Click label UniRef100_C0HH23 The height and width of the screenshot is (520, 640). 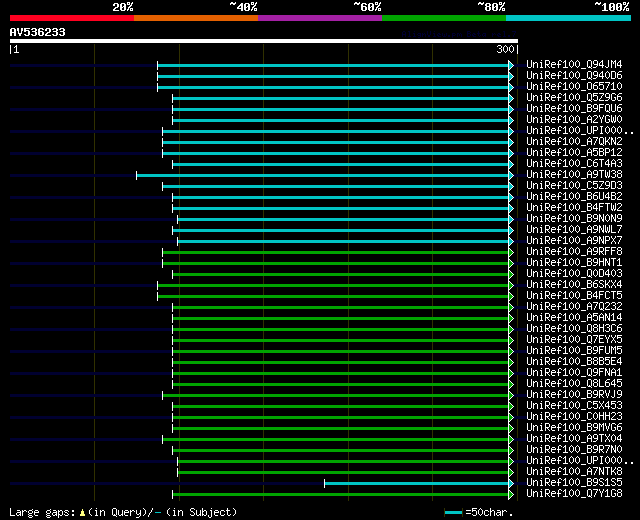(574, 417)
